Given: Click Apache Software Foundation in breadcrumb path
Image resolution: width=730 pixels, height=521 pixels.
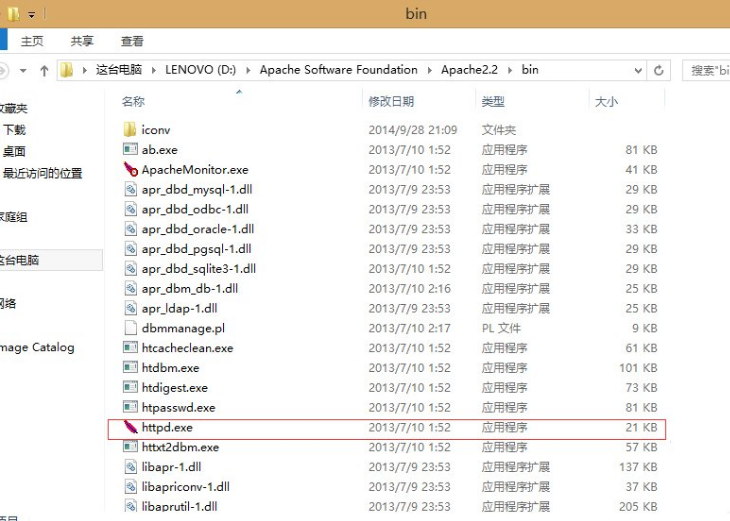Looking at the screenshot, I should [338, 70].
